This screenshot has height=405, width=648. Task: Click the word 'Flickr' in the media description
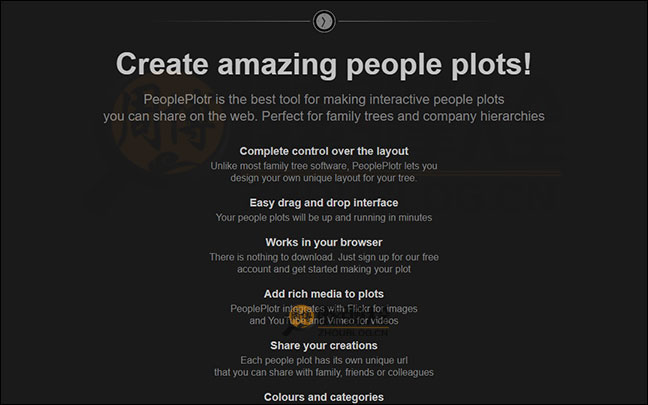(x=358, y=309)
